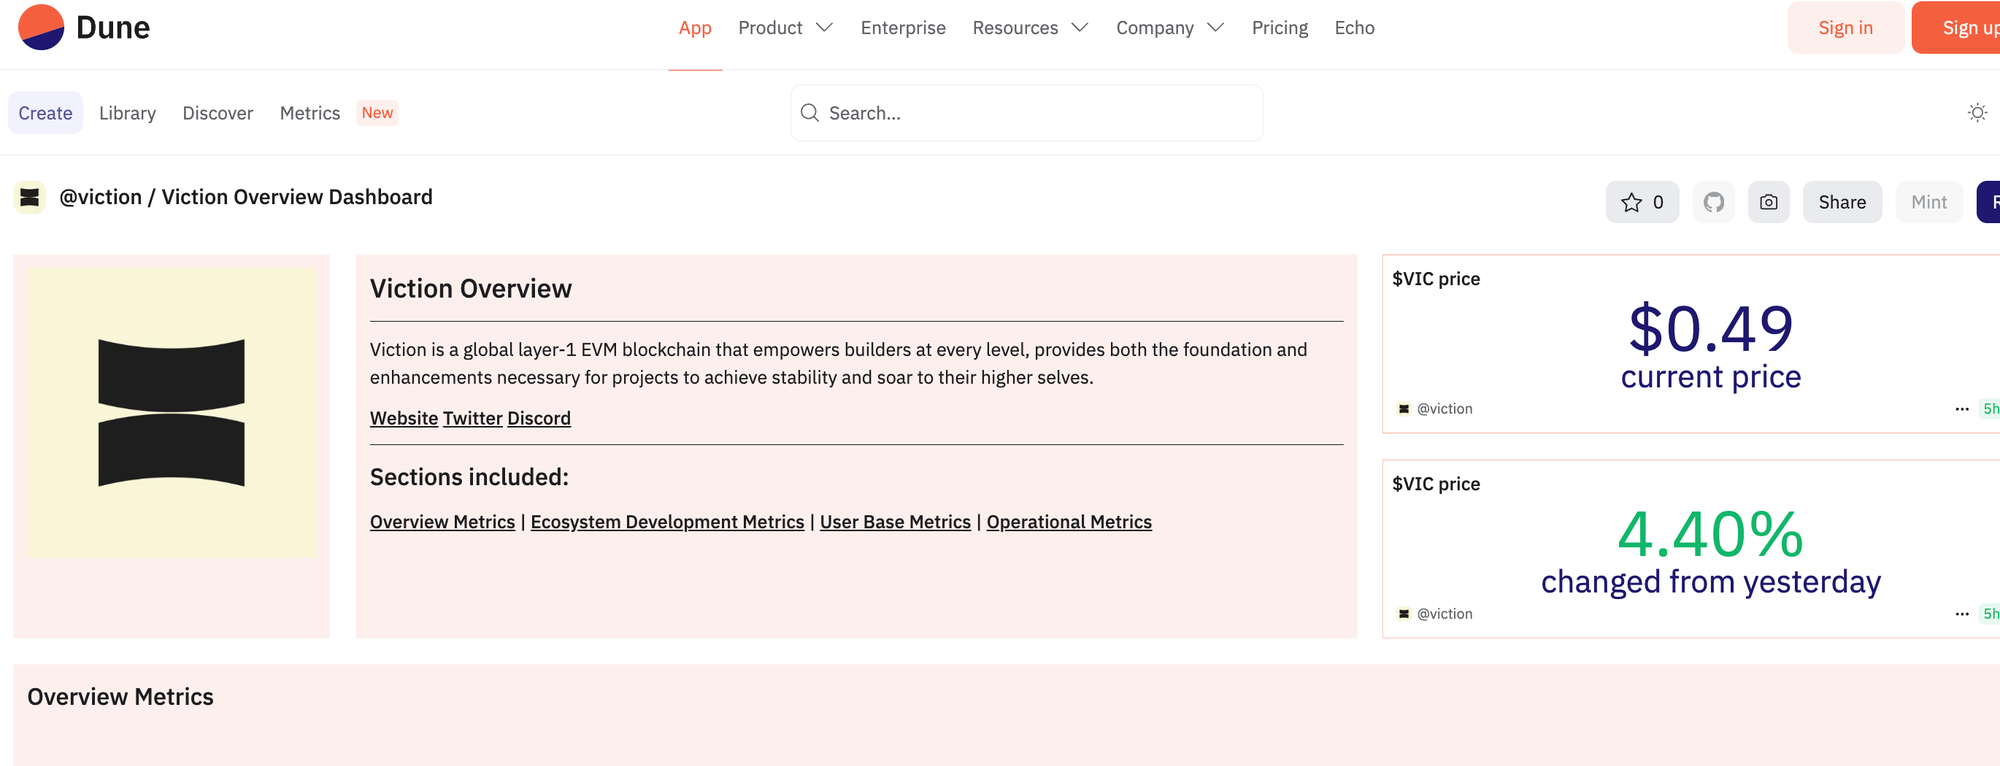Click the Sign in button

pos(1846,28)
